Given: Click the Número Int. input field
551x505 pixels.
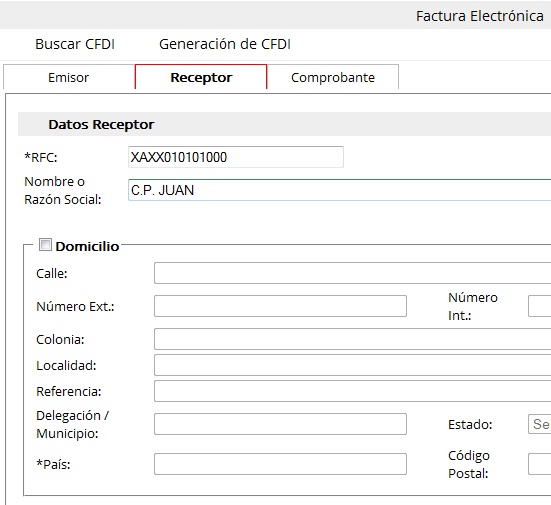Looking at the screenshot, I should (539, 306).
